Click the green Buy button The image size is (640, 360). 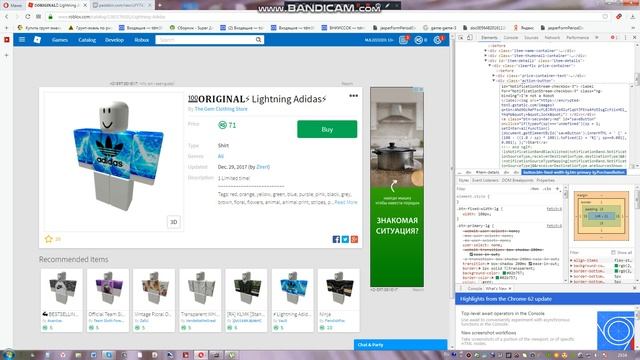click(327, 129)
